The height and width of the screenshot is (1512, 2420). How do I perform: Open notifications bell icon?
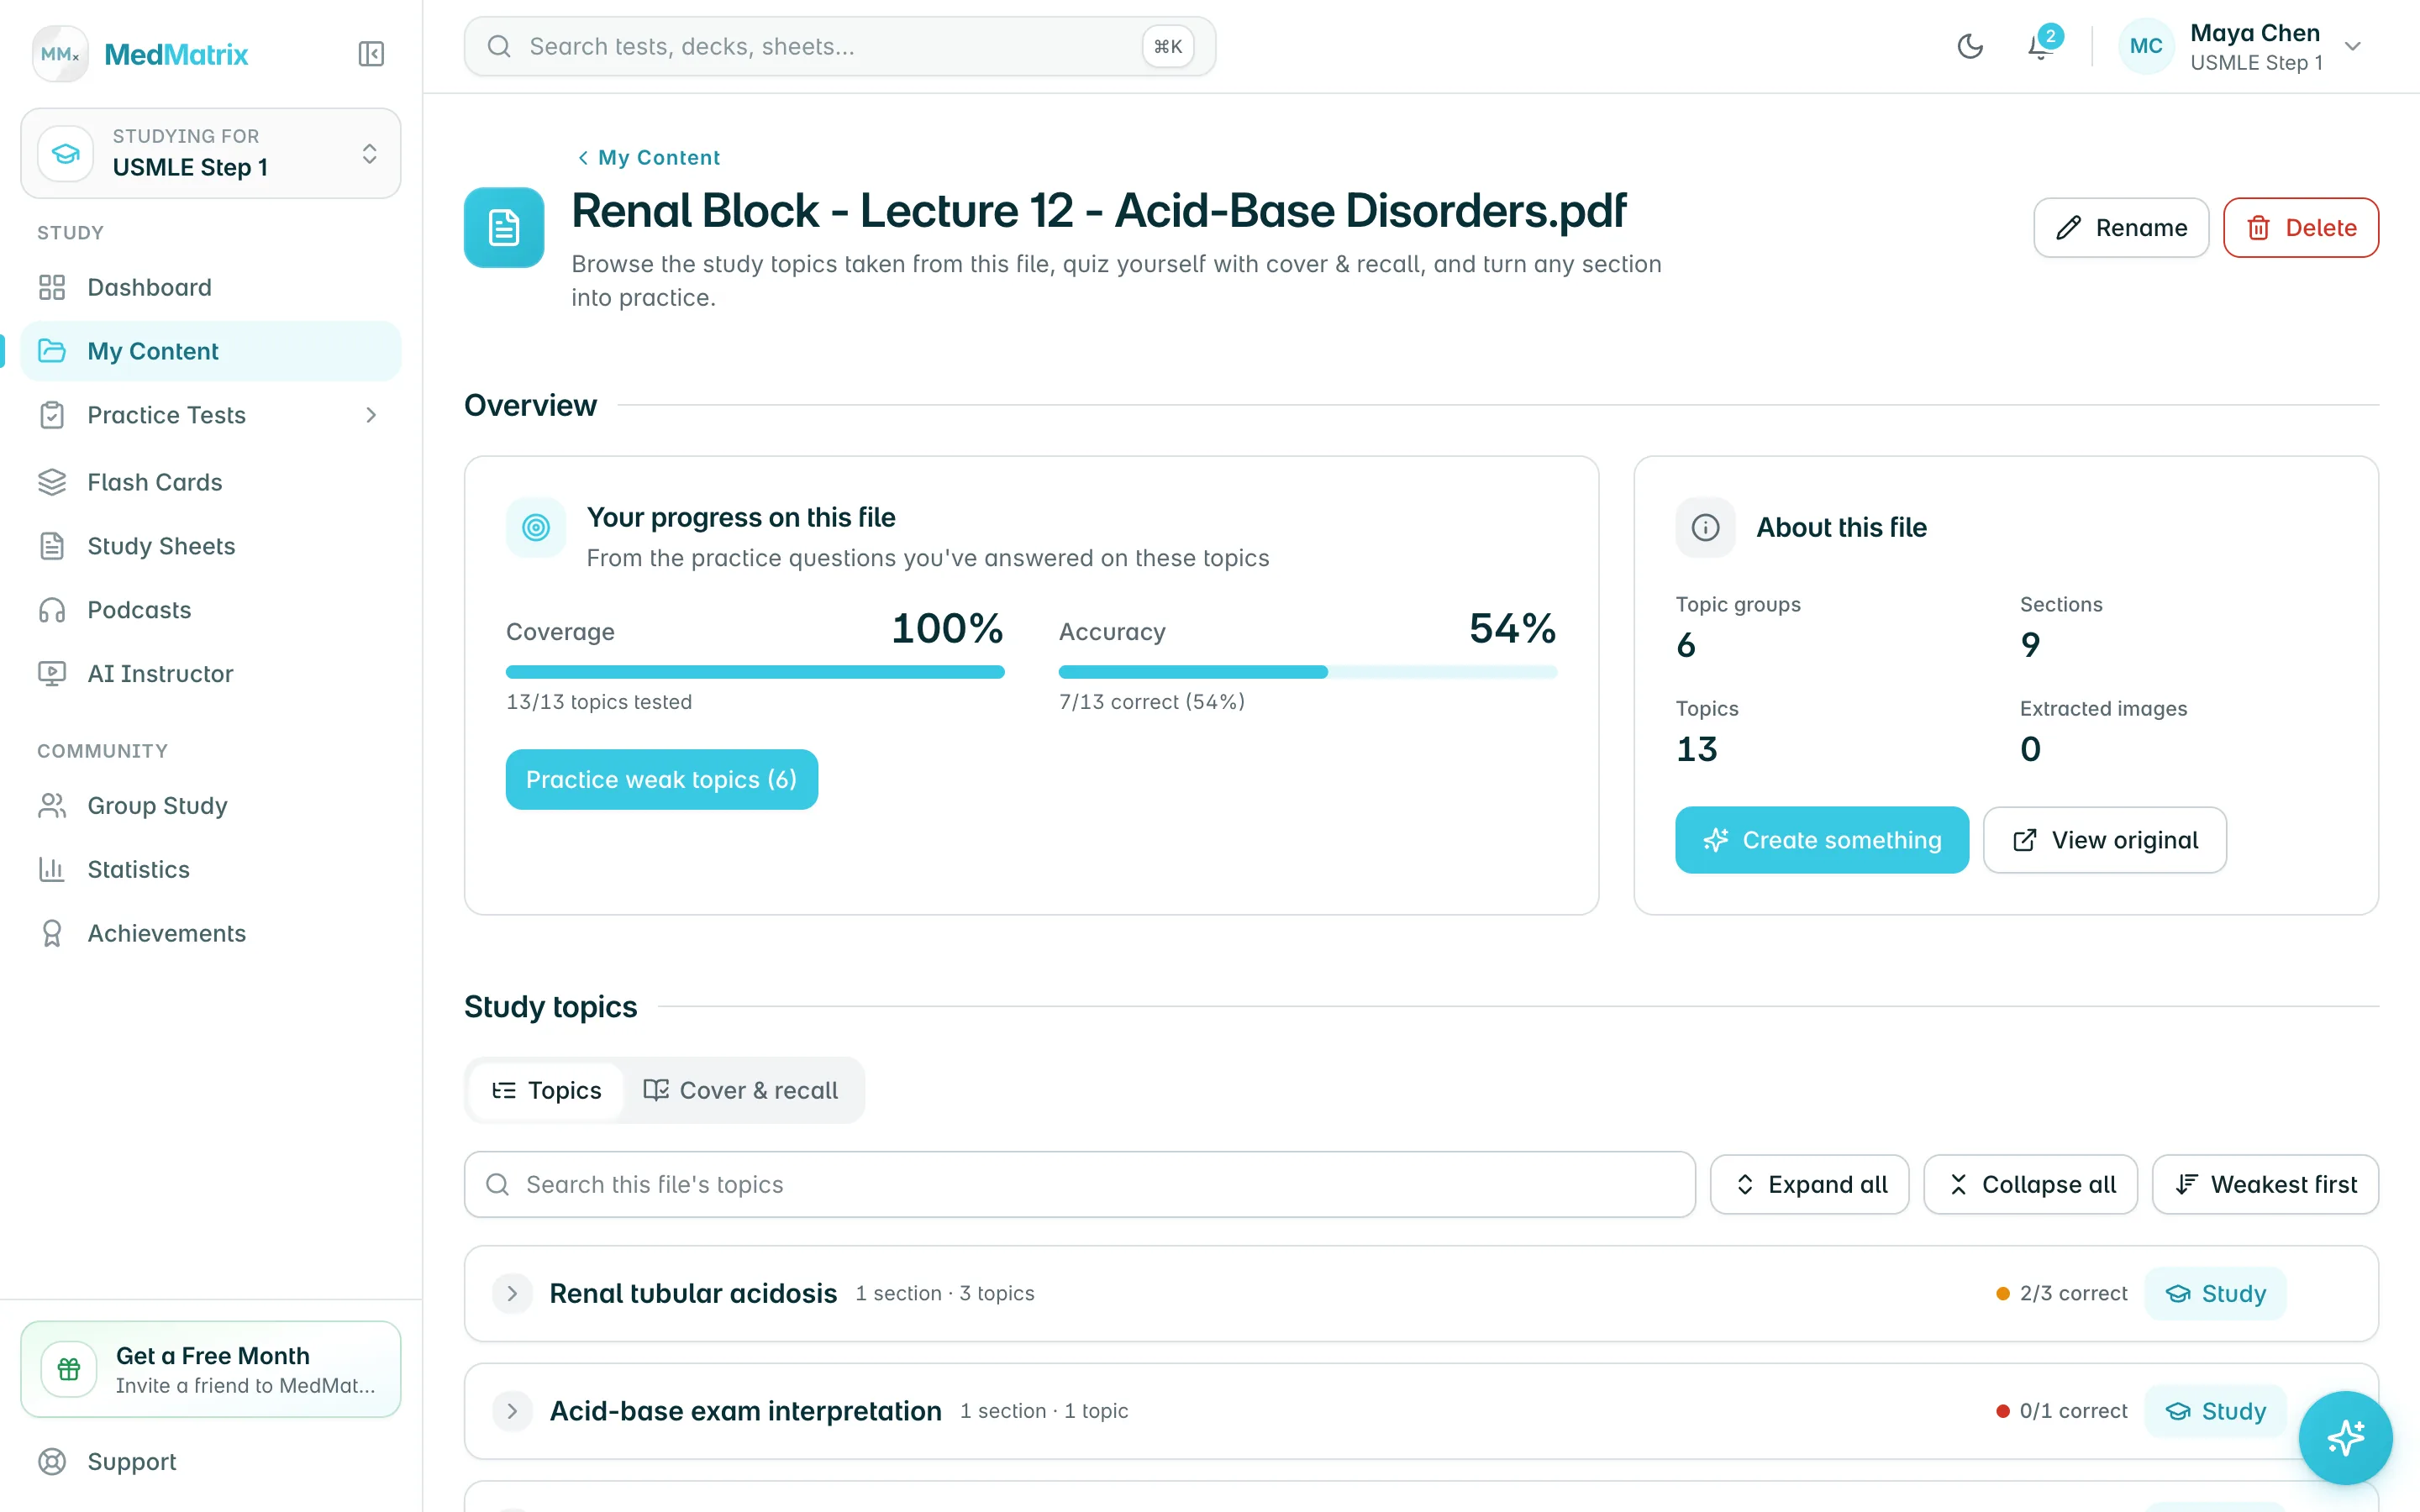tap(2041, 47)
